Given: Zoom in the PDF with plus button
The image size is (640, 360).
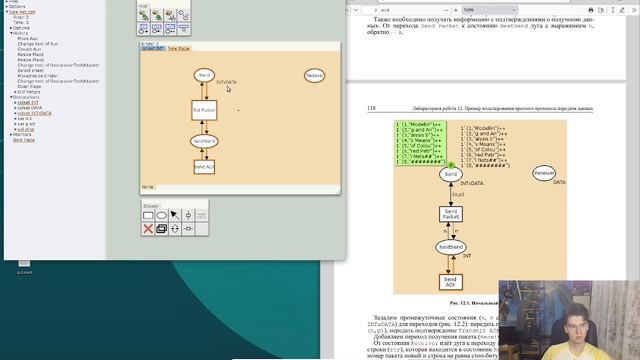Looking at the screenshot, I should coord(456,10).
